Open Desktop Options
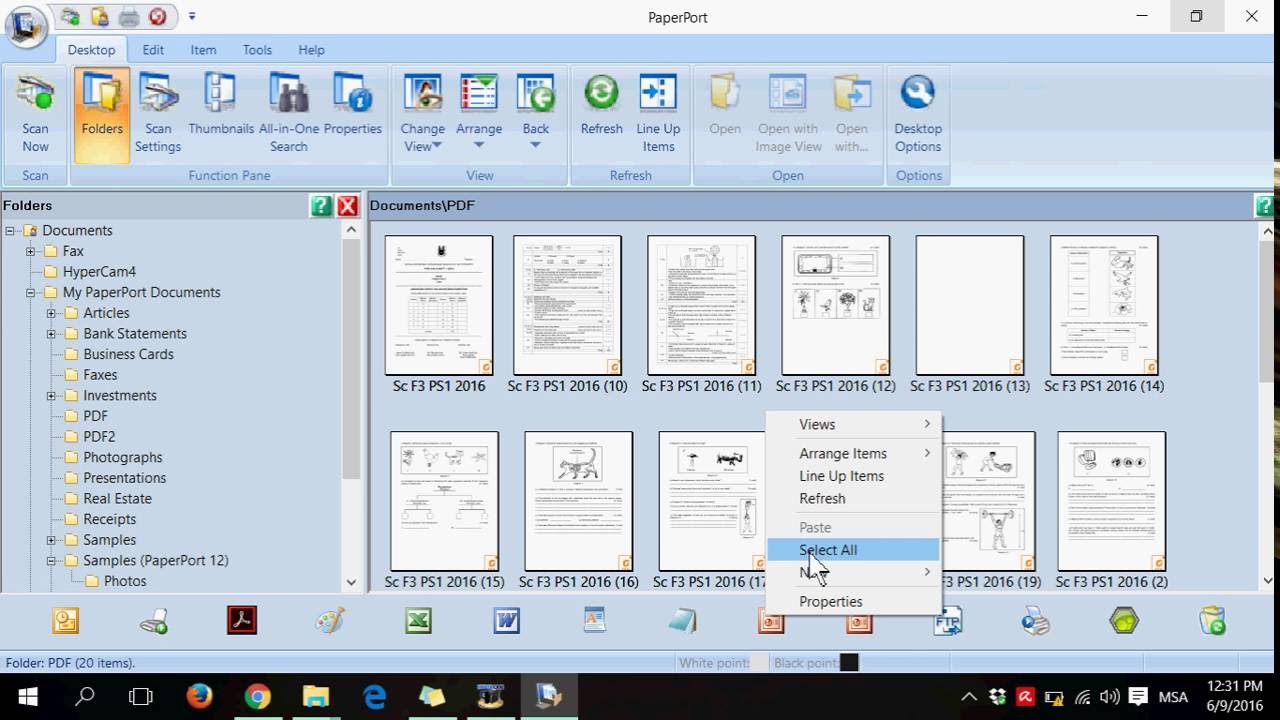Image resolution: width=1280 pixels, height=720 pixels. 918,114
